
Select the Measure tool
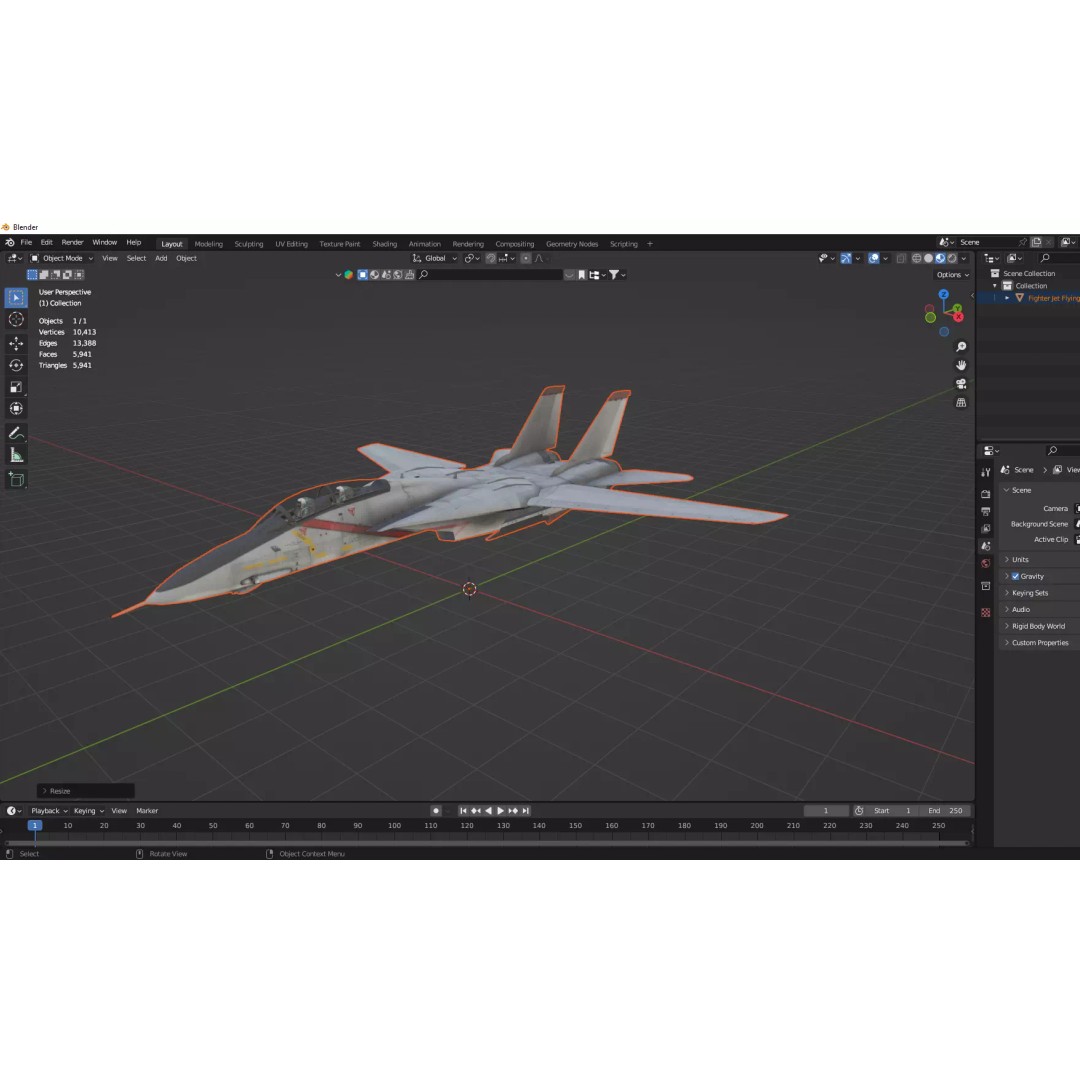(16, 455)
